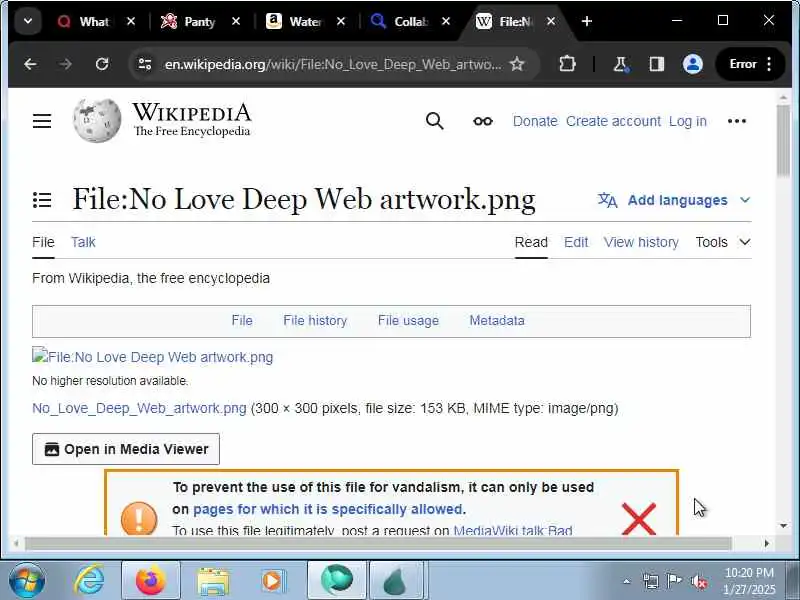800x600 pixels.
Task: Reload the current Wikipedia page
Action: click(x=102, y=64)
